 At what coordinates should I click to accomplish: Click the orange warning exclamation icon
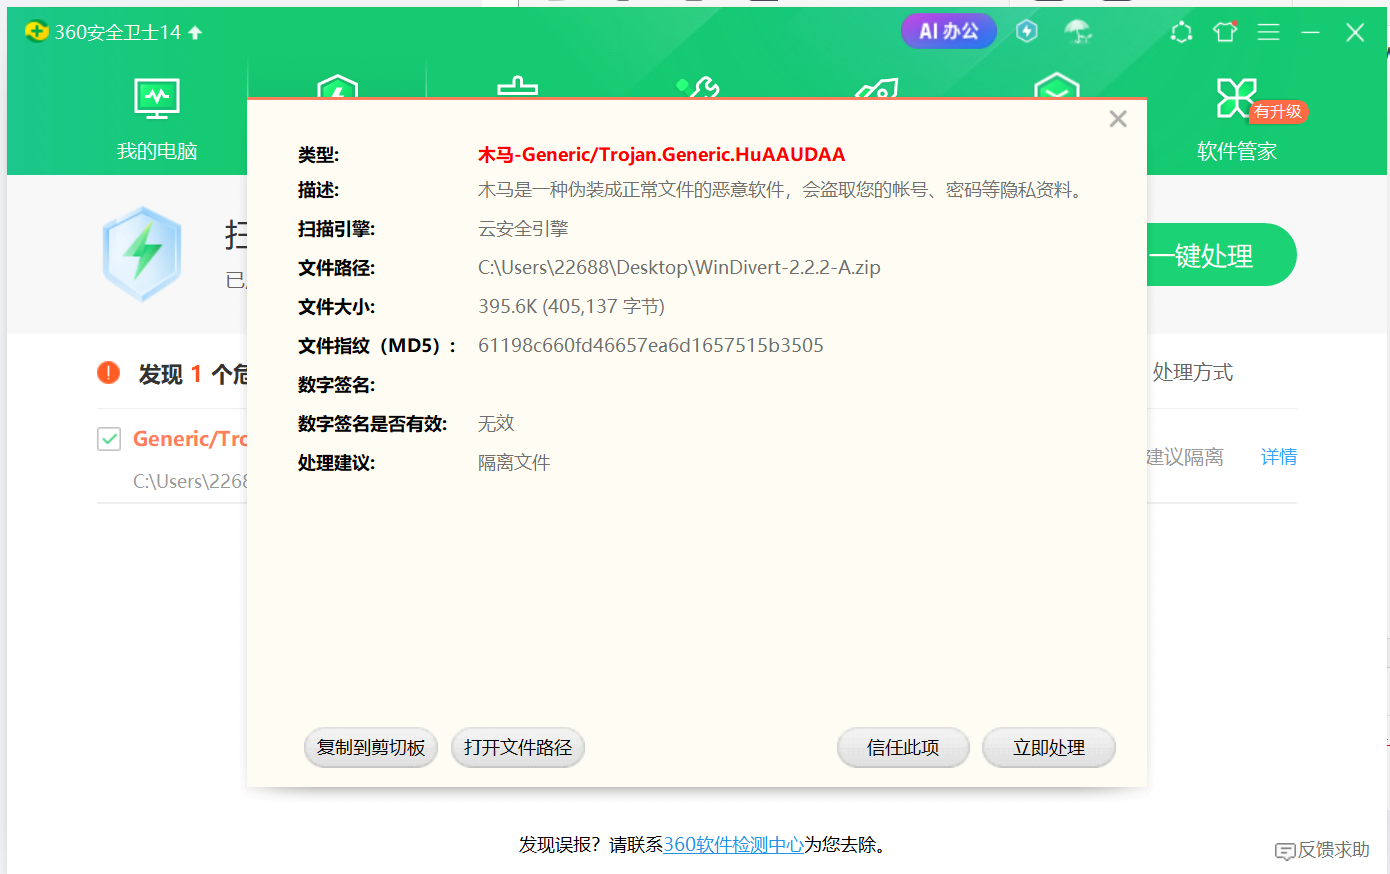(x=109, y=373)
